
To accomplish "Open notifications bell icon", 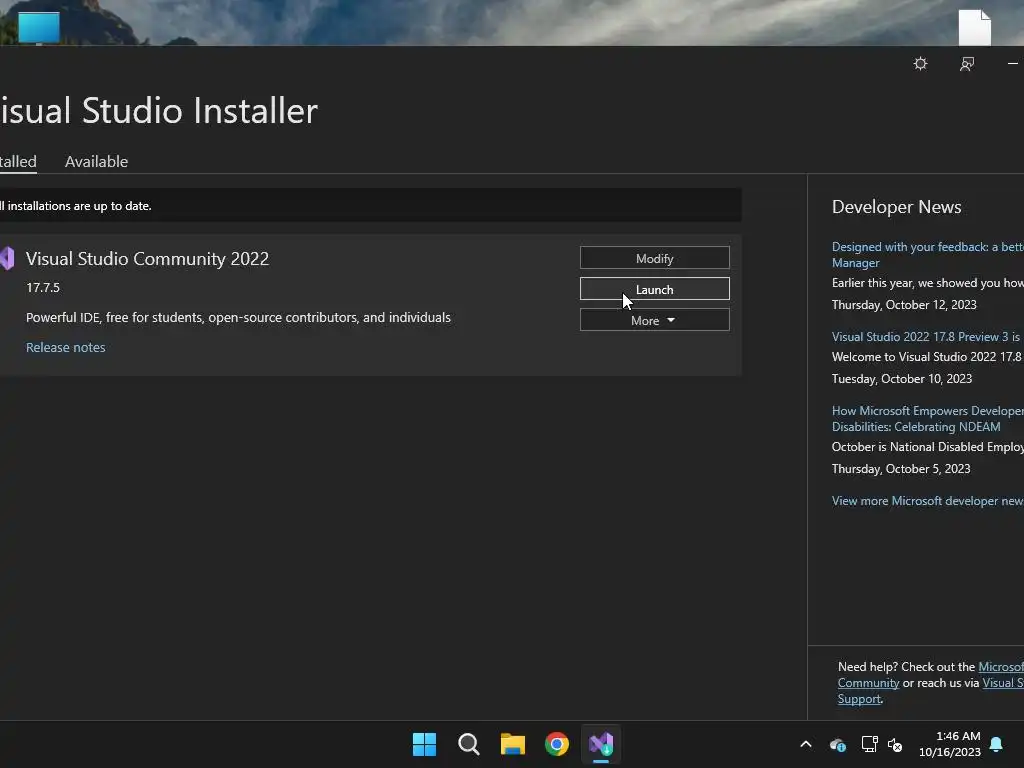I will tap(997, 744).
